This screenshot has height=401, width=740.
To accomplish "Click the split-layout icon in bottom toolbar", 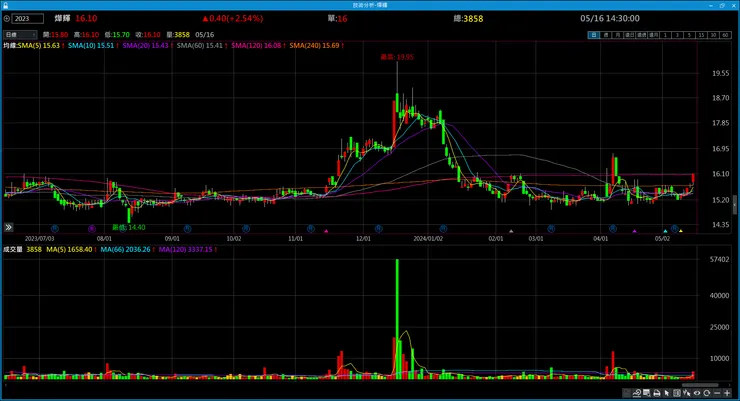I will click(677, 393).
